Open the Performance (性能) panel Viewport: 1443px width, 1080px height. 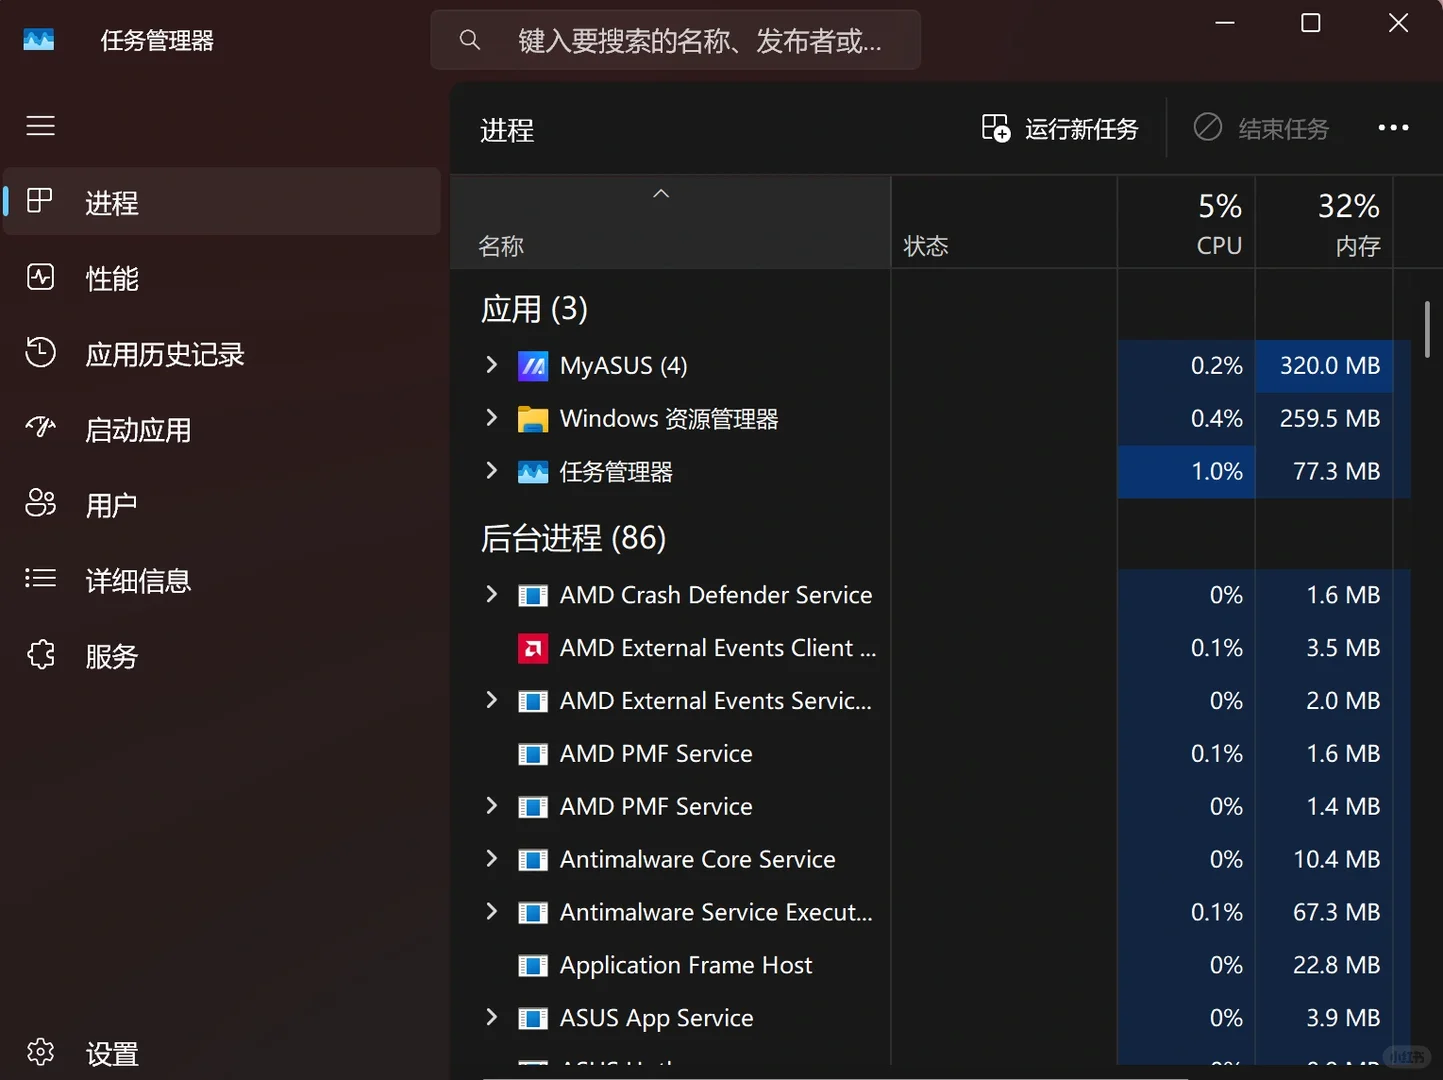(112, 278)
